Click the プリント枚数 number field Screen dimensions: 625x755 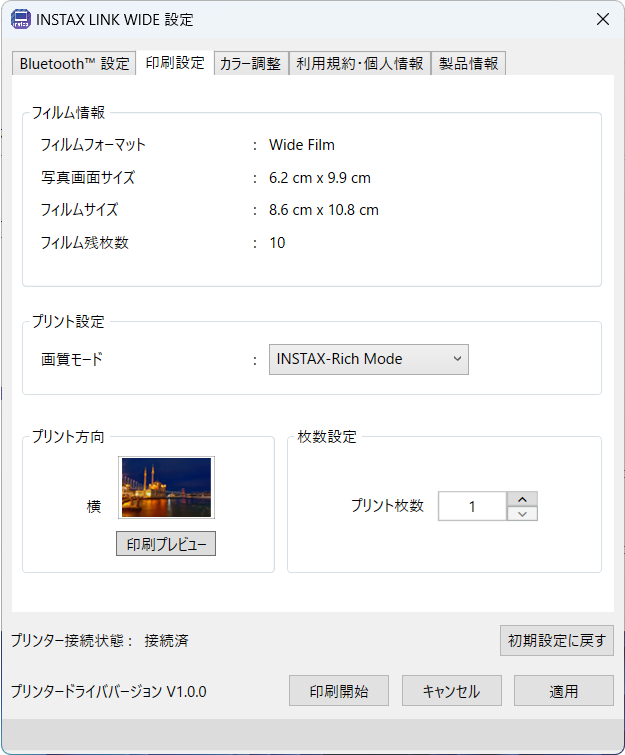(472, 506)
